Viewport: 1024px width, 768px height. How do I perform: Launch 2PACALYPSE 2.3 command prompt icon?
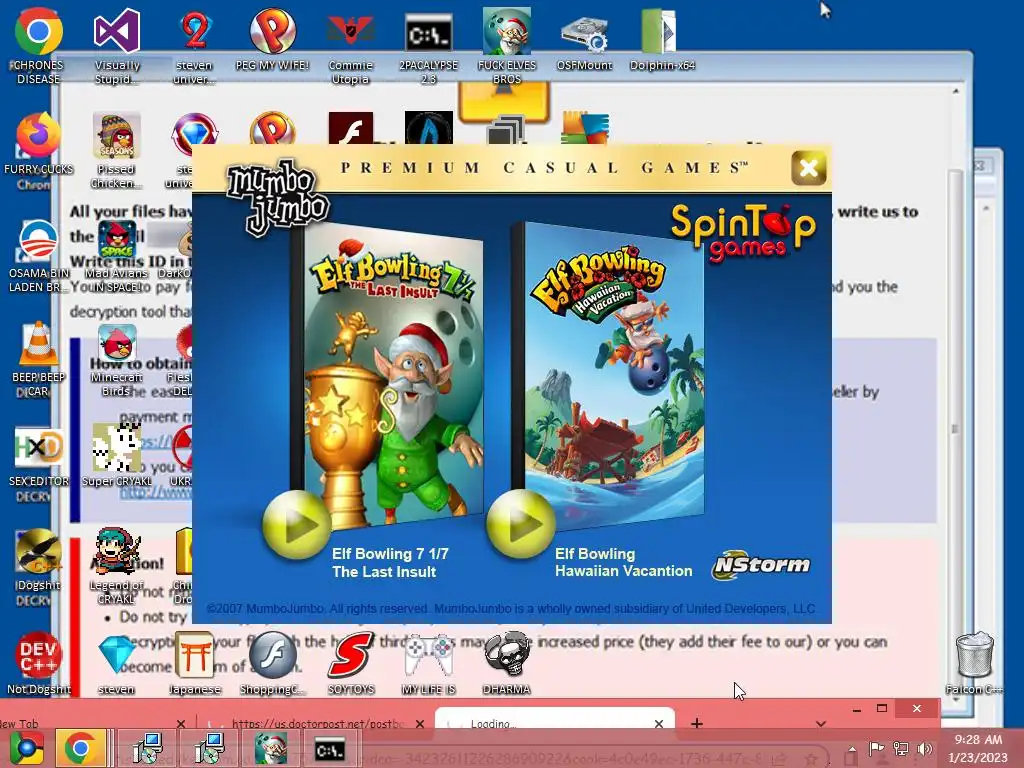428,46
